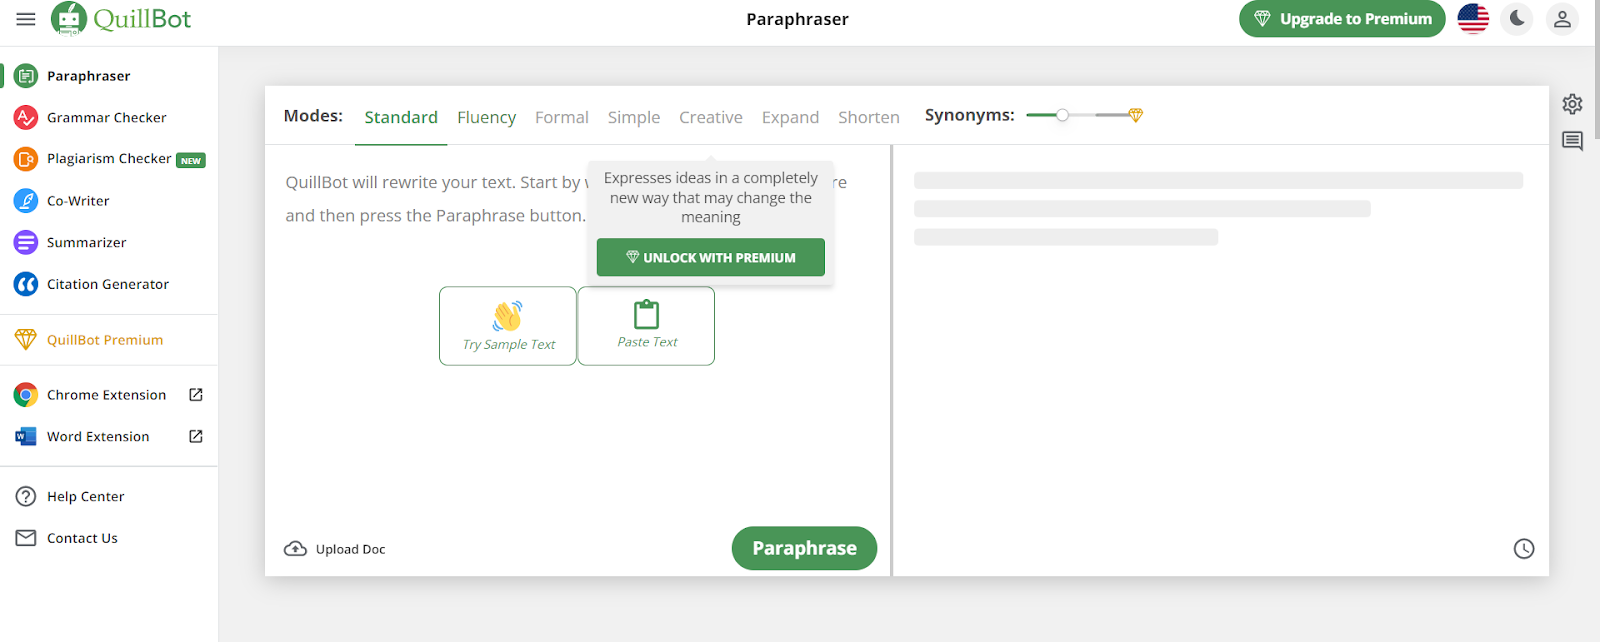Select the Simple mode tab
Viewport: 1600px width, 642px height.
[634, 117]
